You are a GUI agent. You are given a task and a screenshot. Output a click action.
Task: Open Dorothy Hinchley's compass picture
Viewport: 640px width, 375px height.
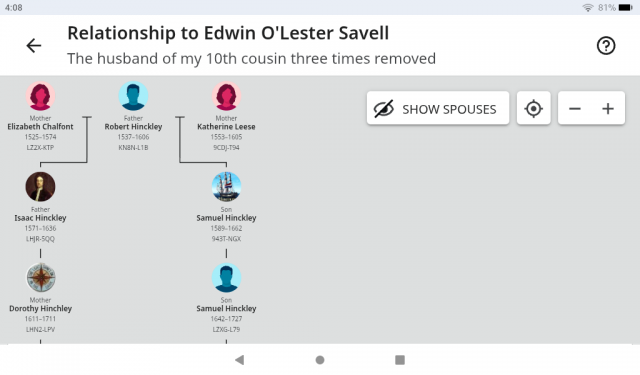click(x=40, y=278)
